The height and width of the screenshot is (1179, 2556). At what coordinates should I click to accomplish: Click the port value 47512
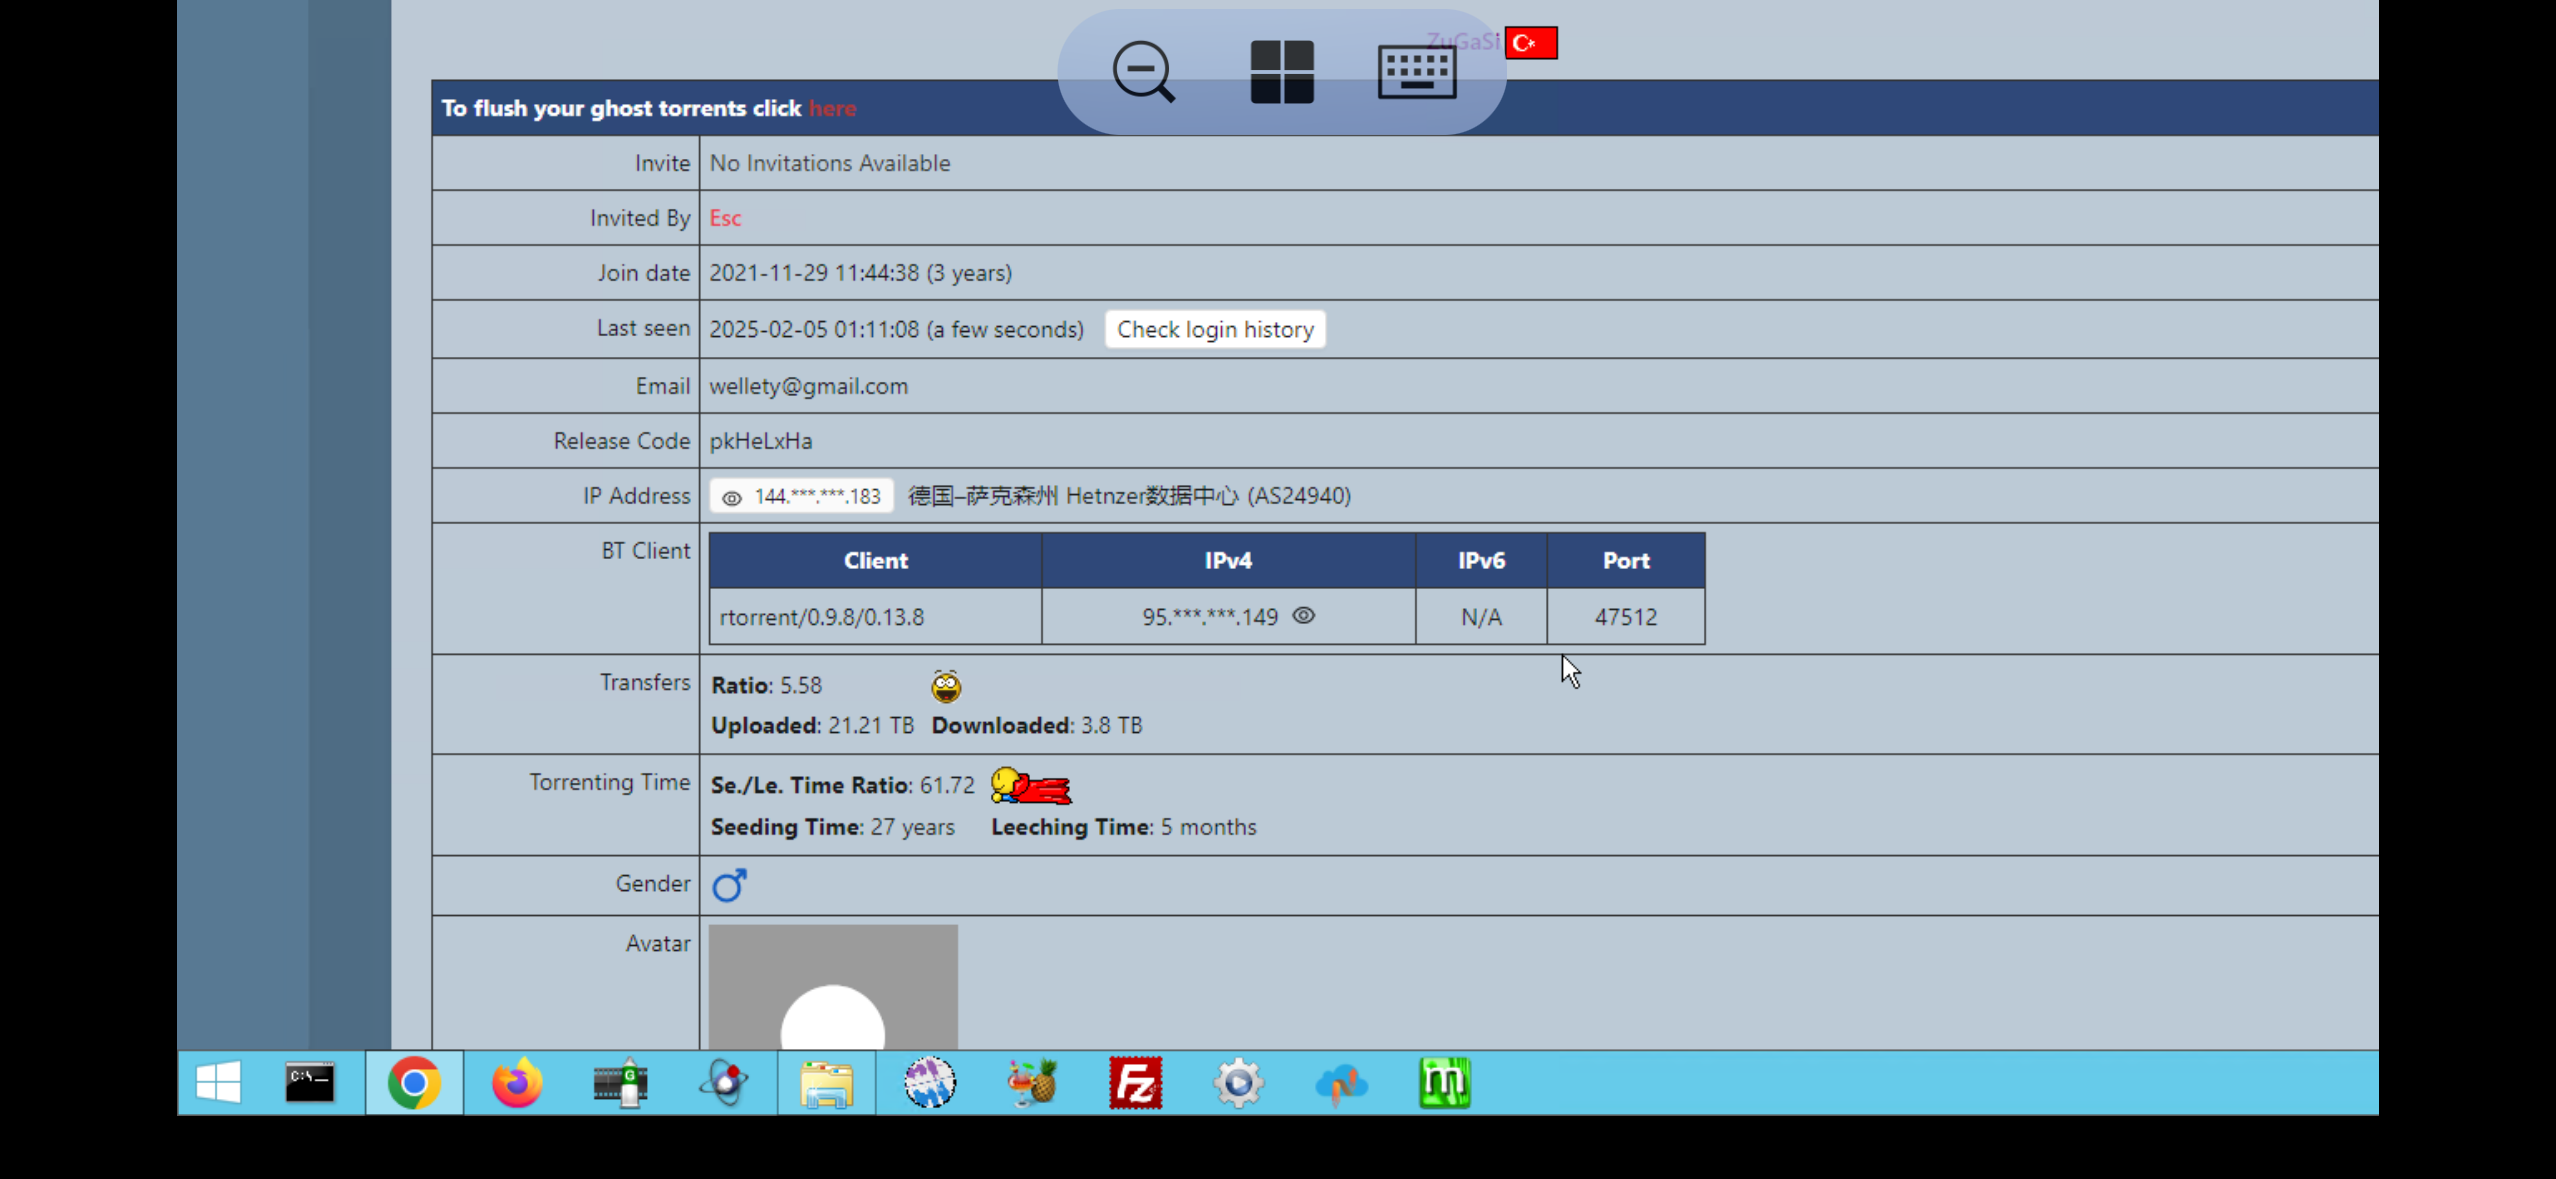(x=1626, y=617)
